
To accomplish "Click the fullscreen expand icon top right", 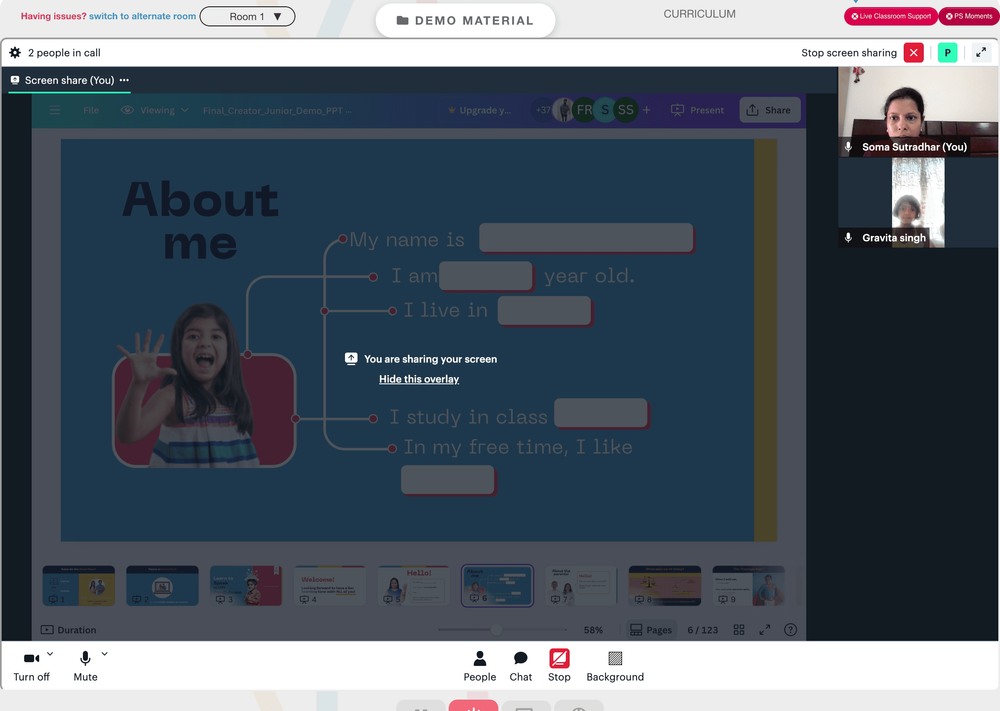I will click(x=981, y=53).
